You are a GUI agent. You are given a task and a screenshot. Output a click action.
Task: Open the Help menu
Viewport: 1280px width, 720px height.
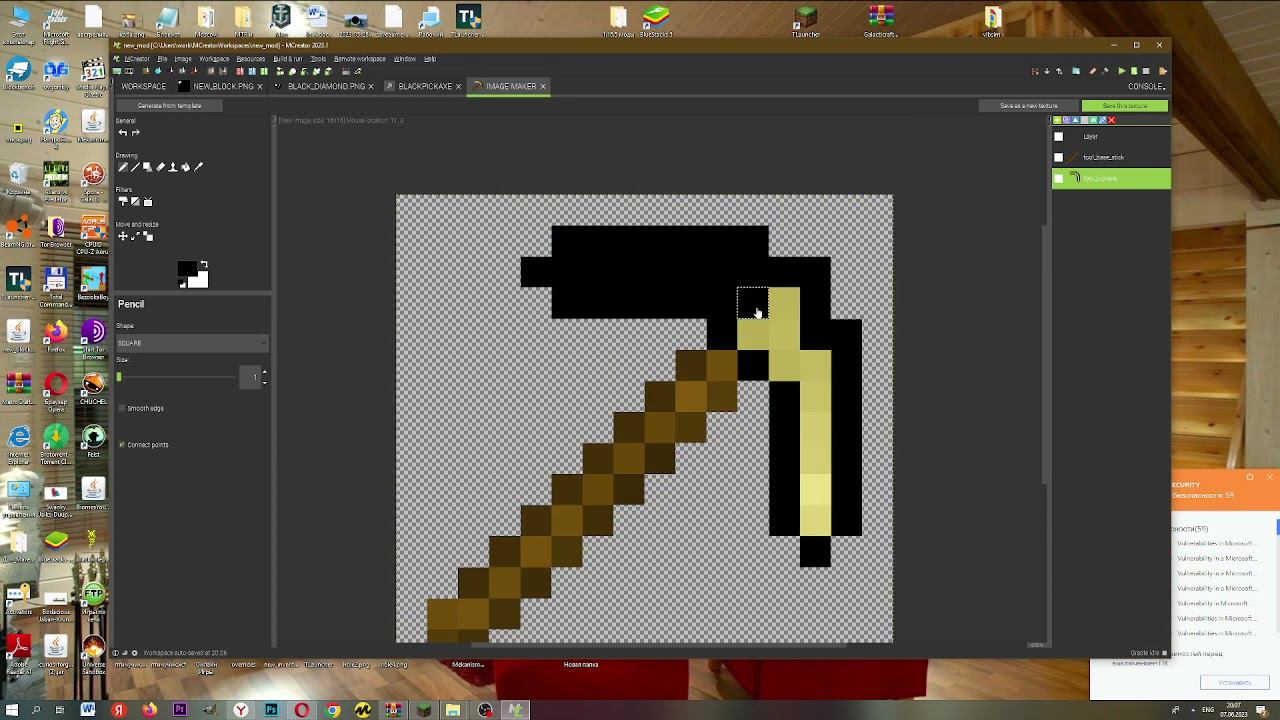coord(429,59)
